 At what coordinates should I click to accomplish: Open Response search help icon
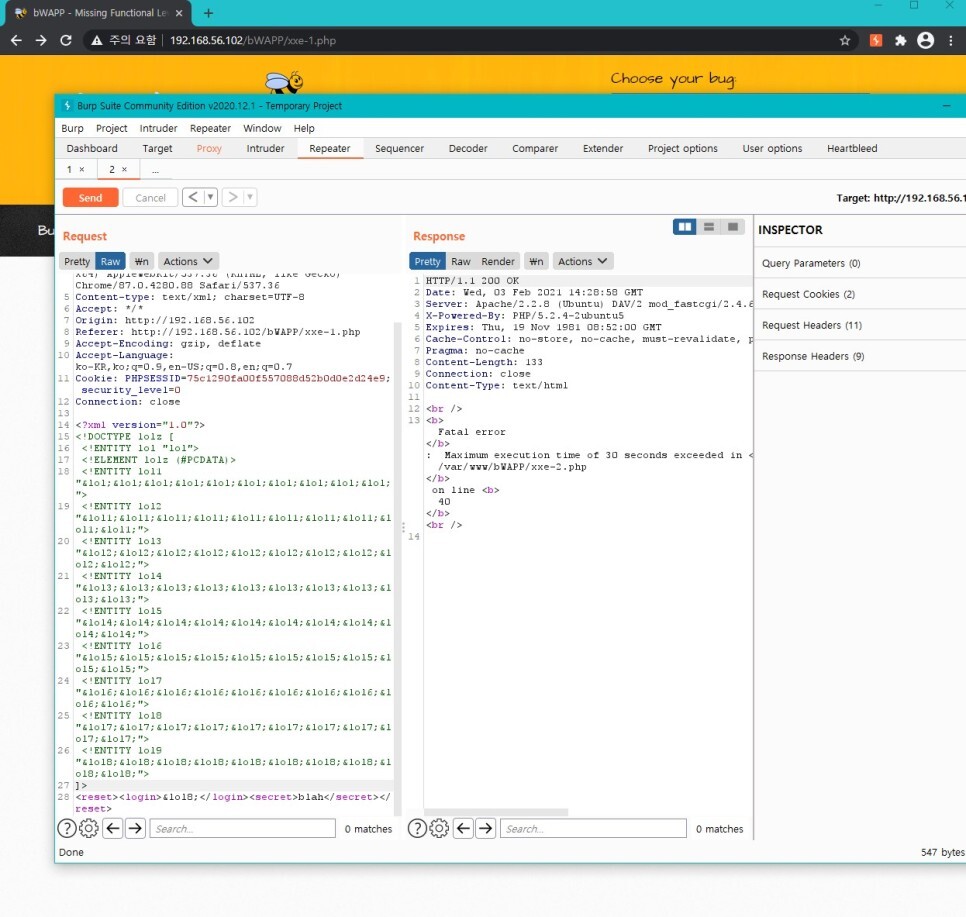click(417, 828)
